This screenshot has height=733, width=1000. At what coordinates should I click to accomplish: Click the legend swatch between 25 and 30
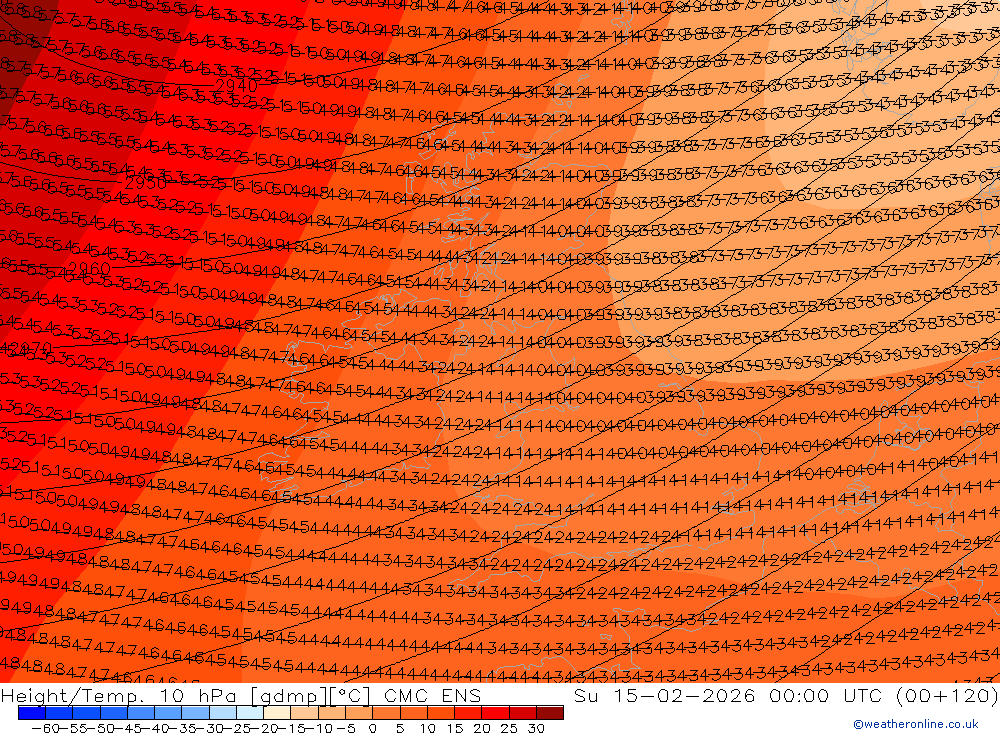[x=522, y=713]
